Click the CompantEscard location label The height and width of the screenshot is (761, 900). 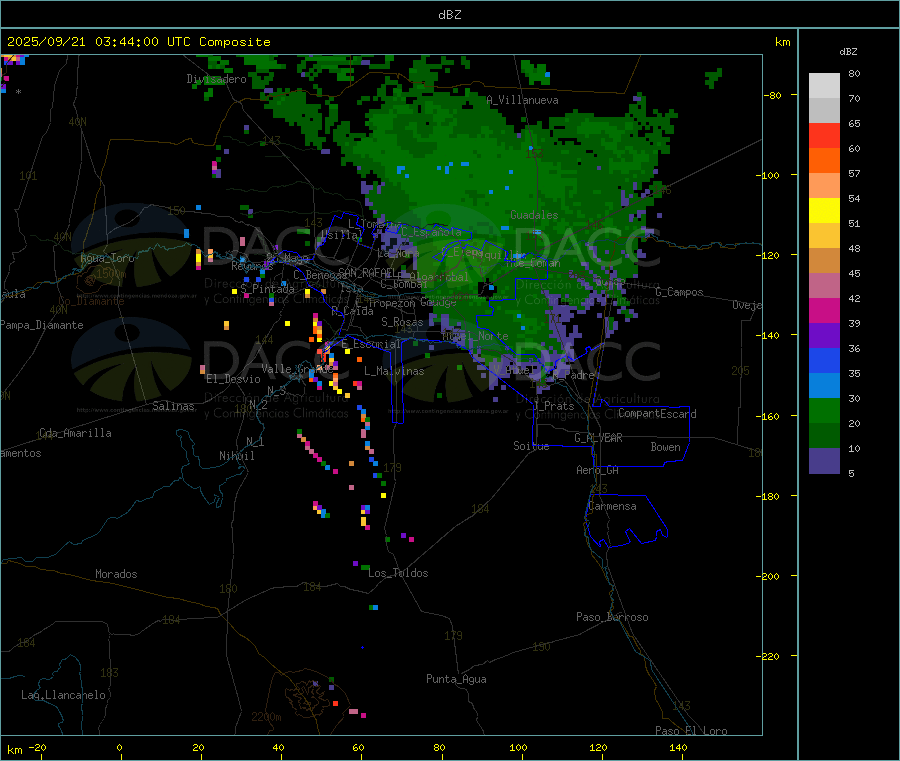pos(657,414)
